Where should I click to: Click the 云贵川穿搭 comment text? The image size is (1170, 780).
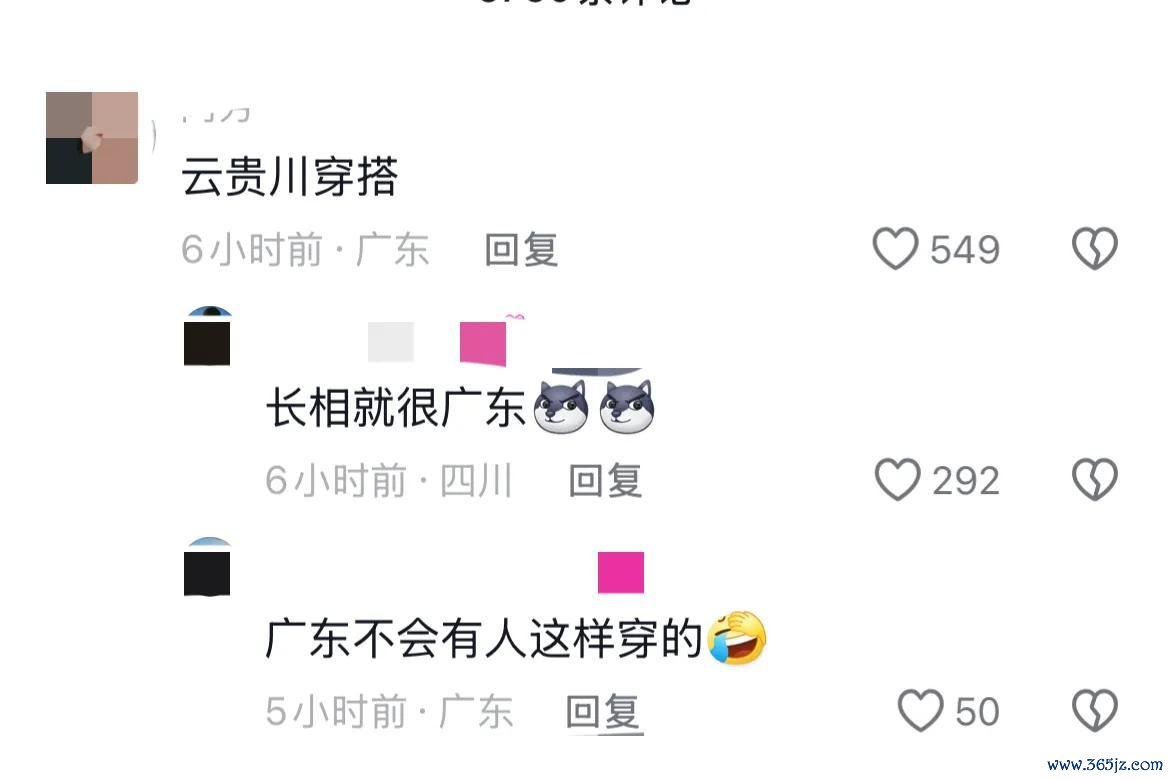tap(290, 177)
